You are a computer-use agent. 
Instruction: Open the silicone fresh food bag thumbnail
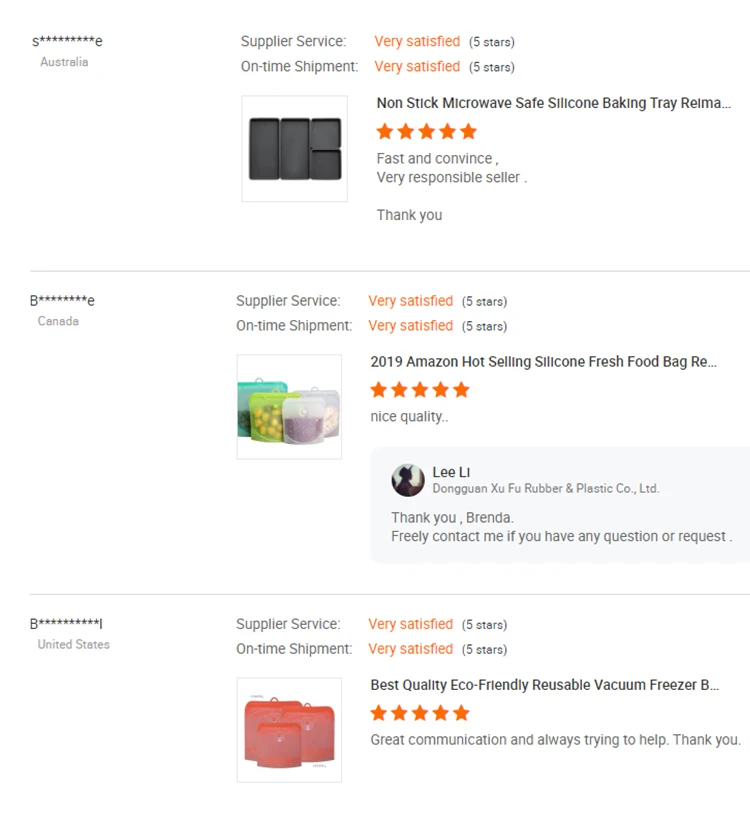pos(289,407)
